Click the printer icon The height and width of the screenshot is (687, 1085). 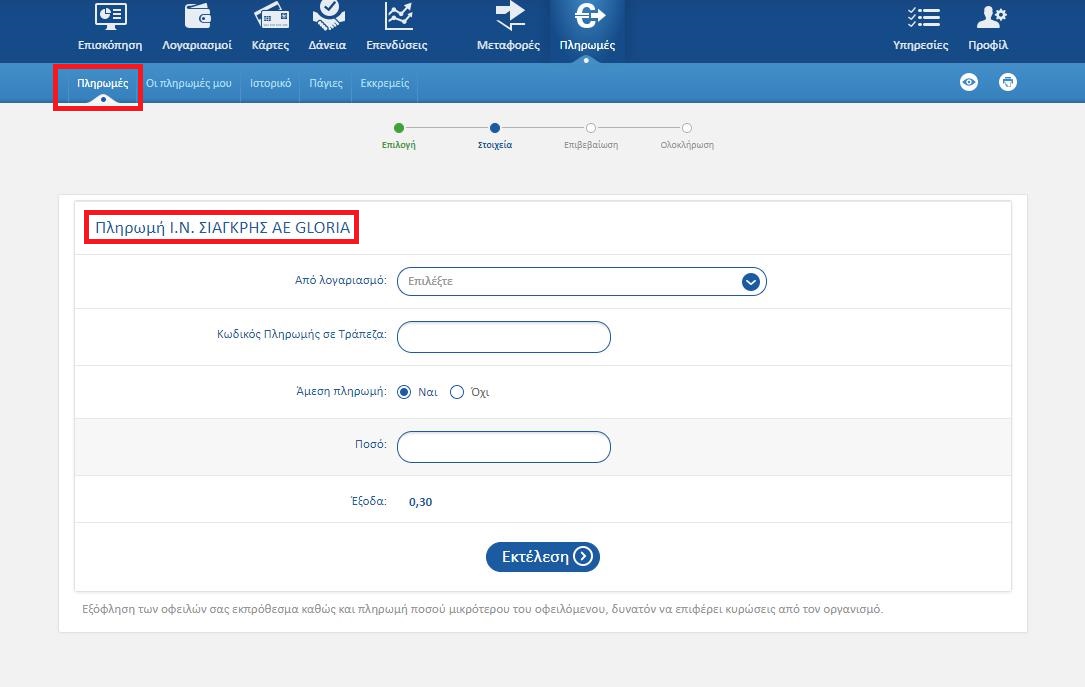1008,82
